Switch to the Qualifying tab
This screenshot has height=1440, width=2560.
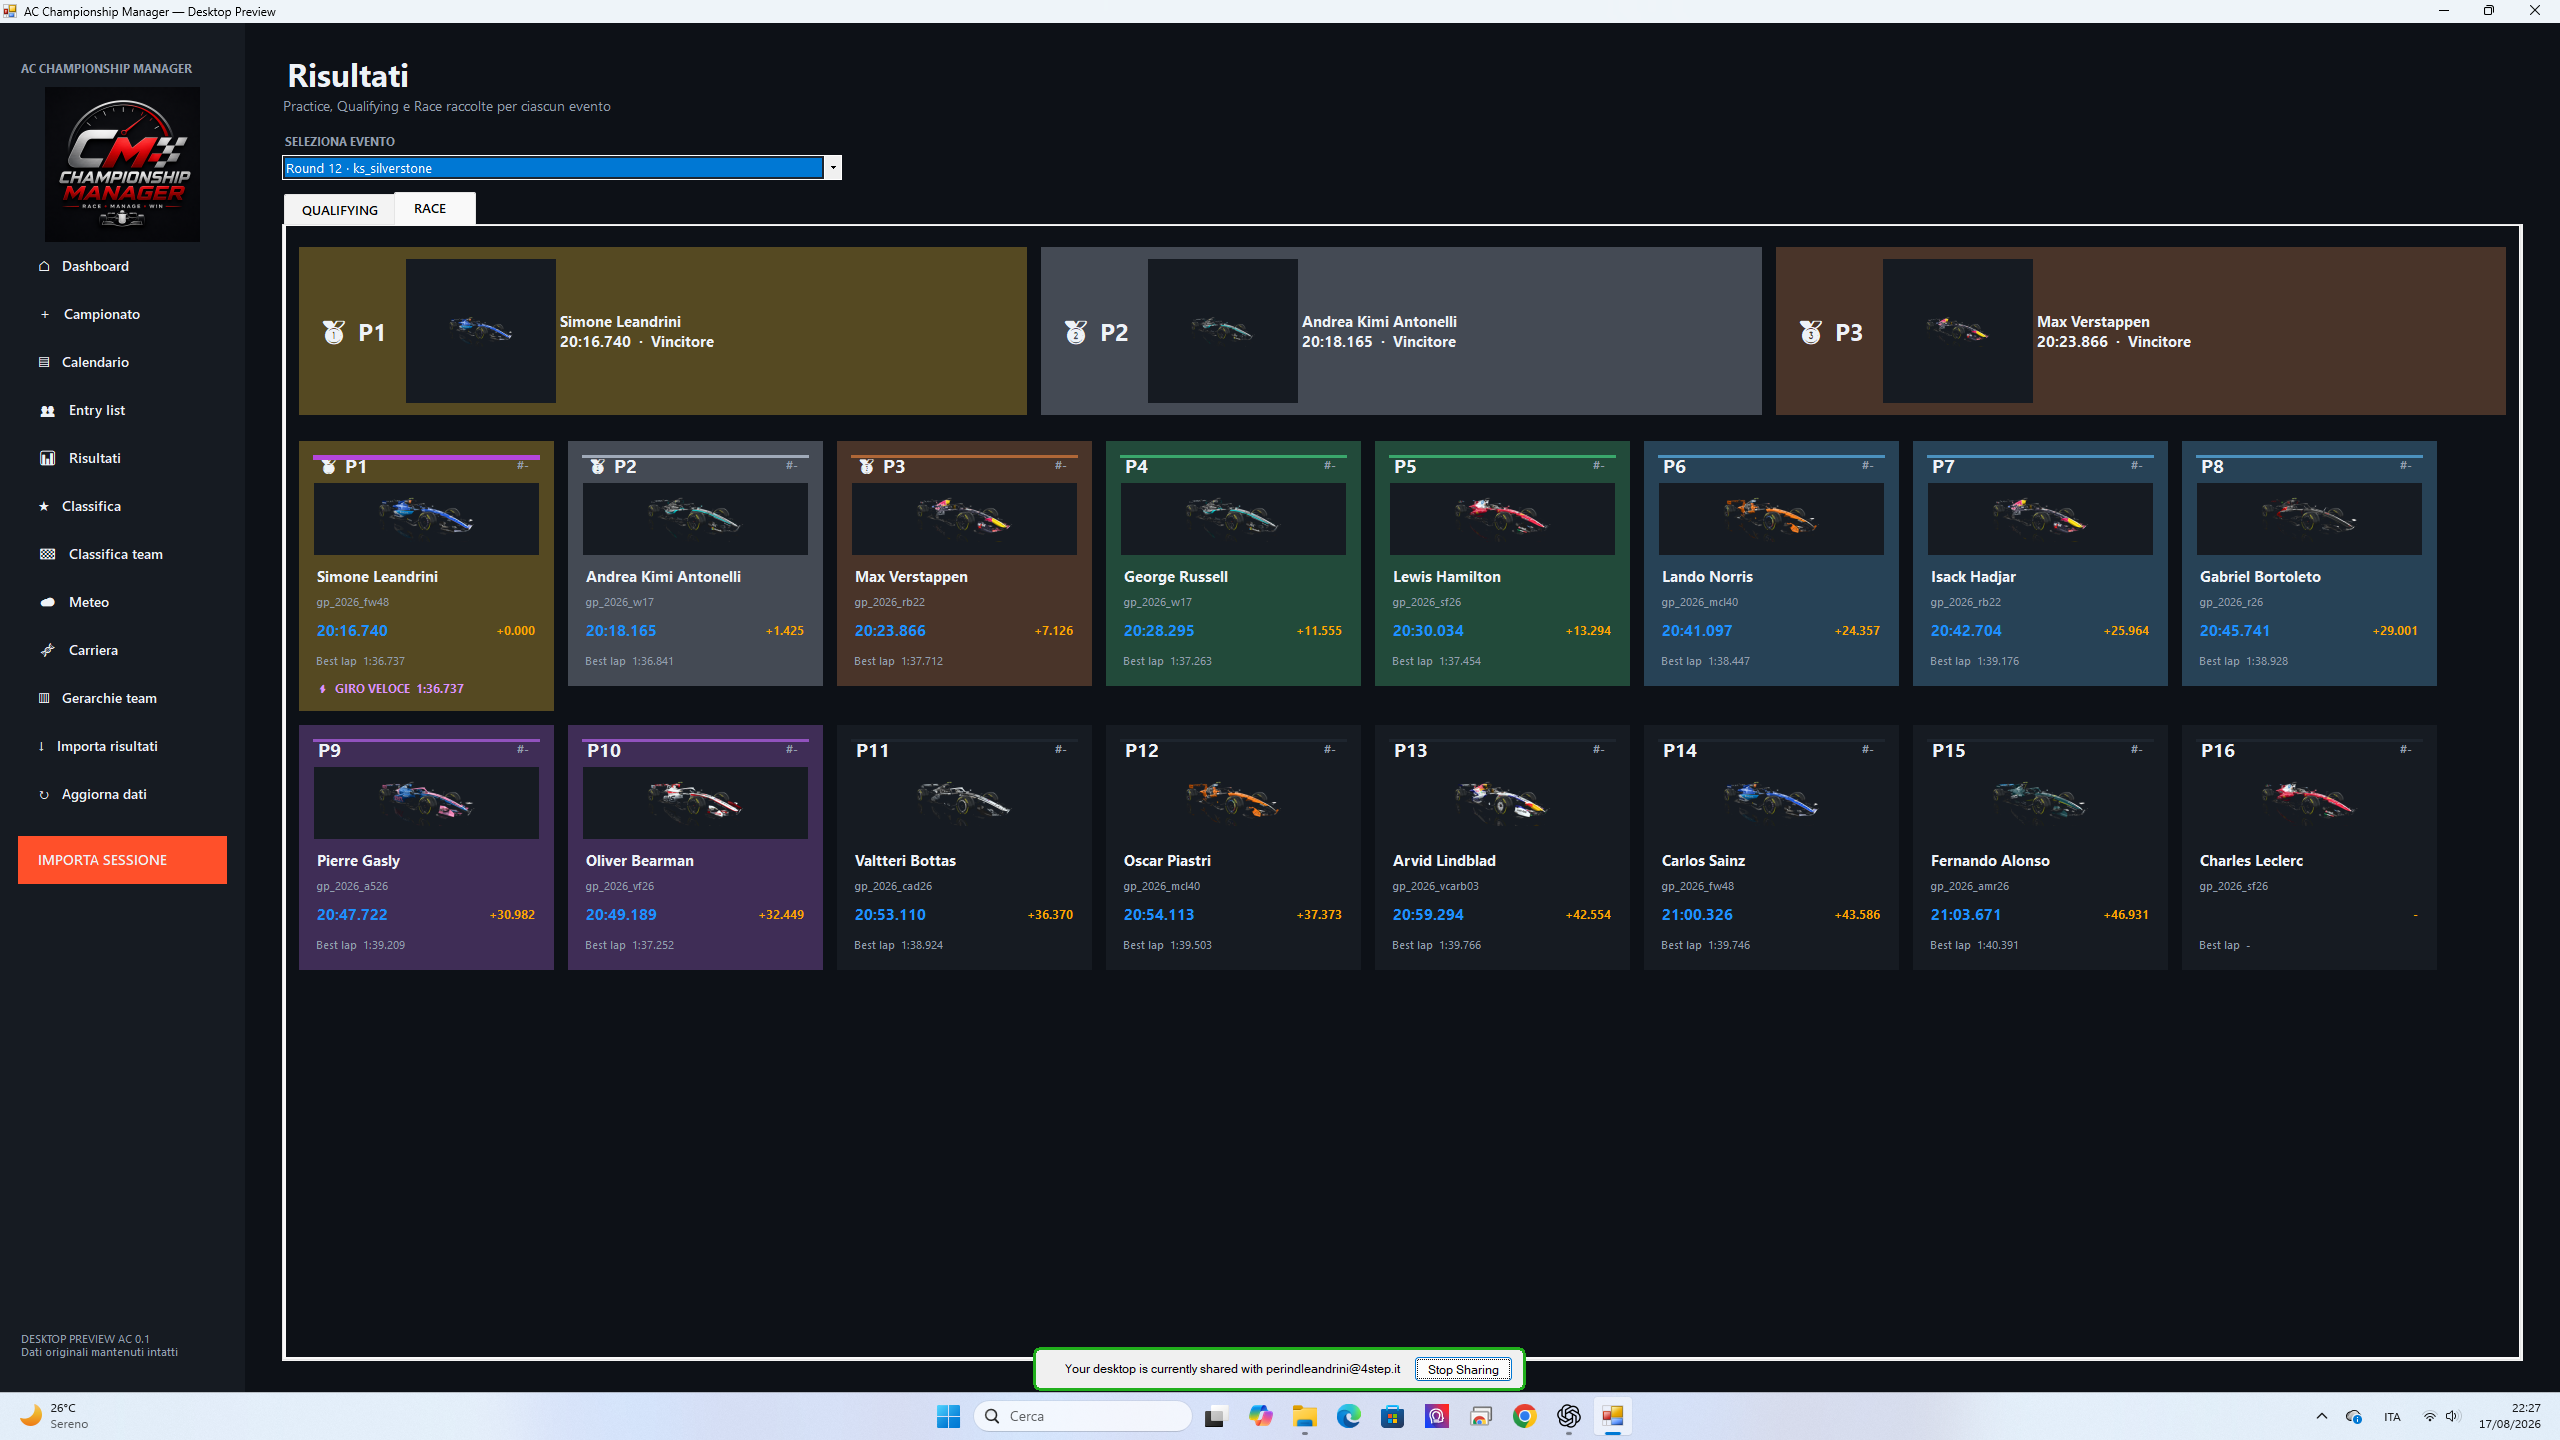(340, 210)
